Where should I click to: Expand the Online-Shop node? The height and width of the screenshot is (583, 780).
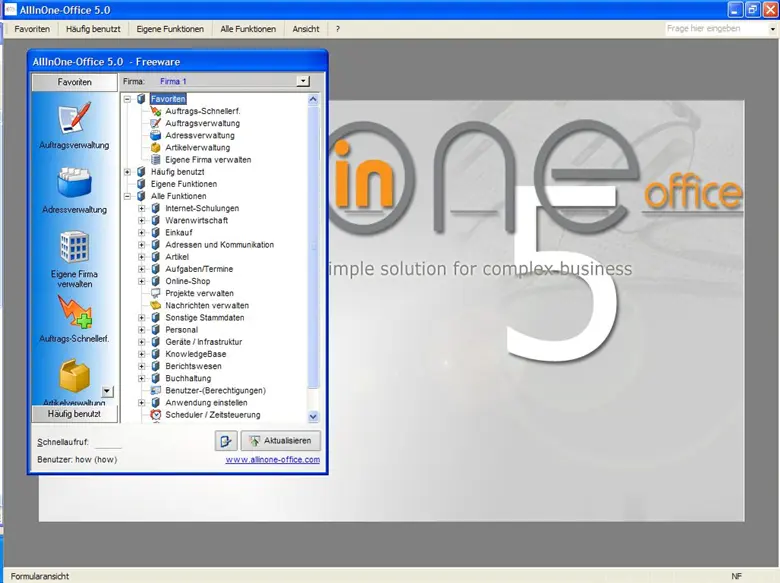click(x=142, y=282)
